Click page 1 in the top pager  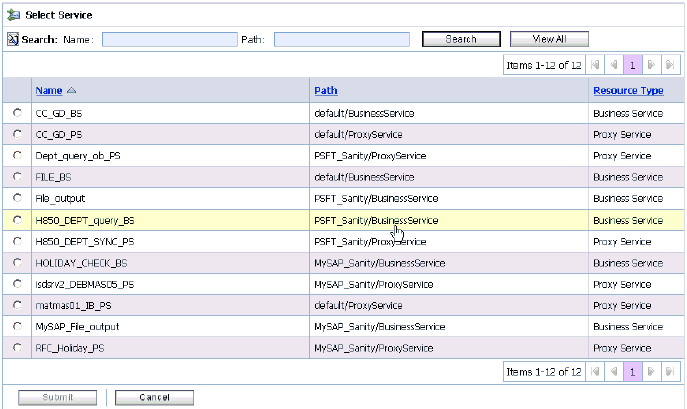tap(633, 65)
